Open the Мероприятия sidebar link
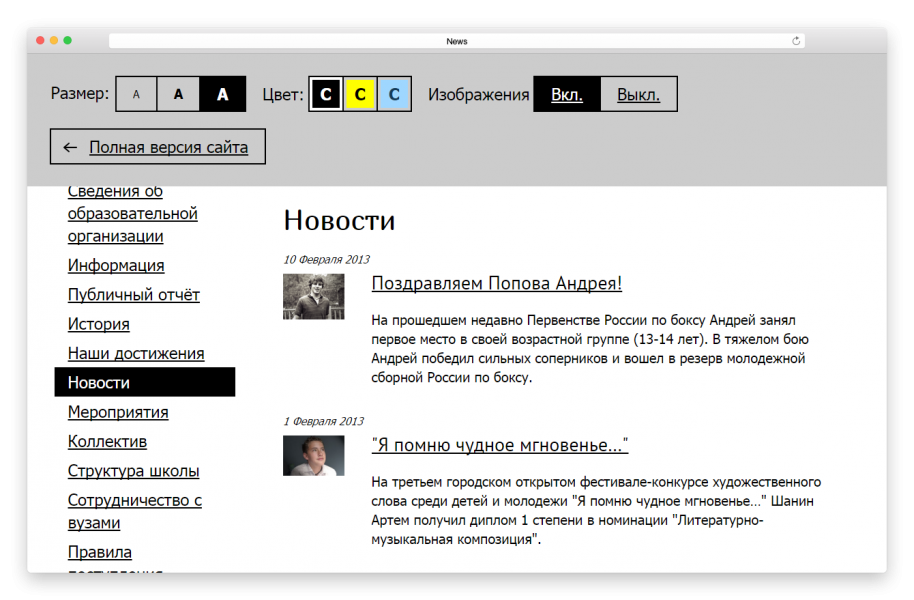The height and width of the screenshot is (600, 914). click(118, 412)
